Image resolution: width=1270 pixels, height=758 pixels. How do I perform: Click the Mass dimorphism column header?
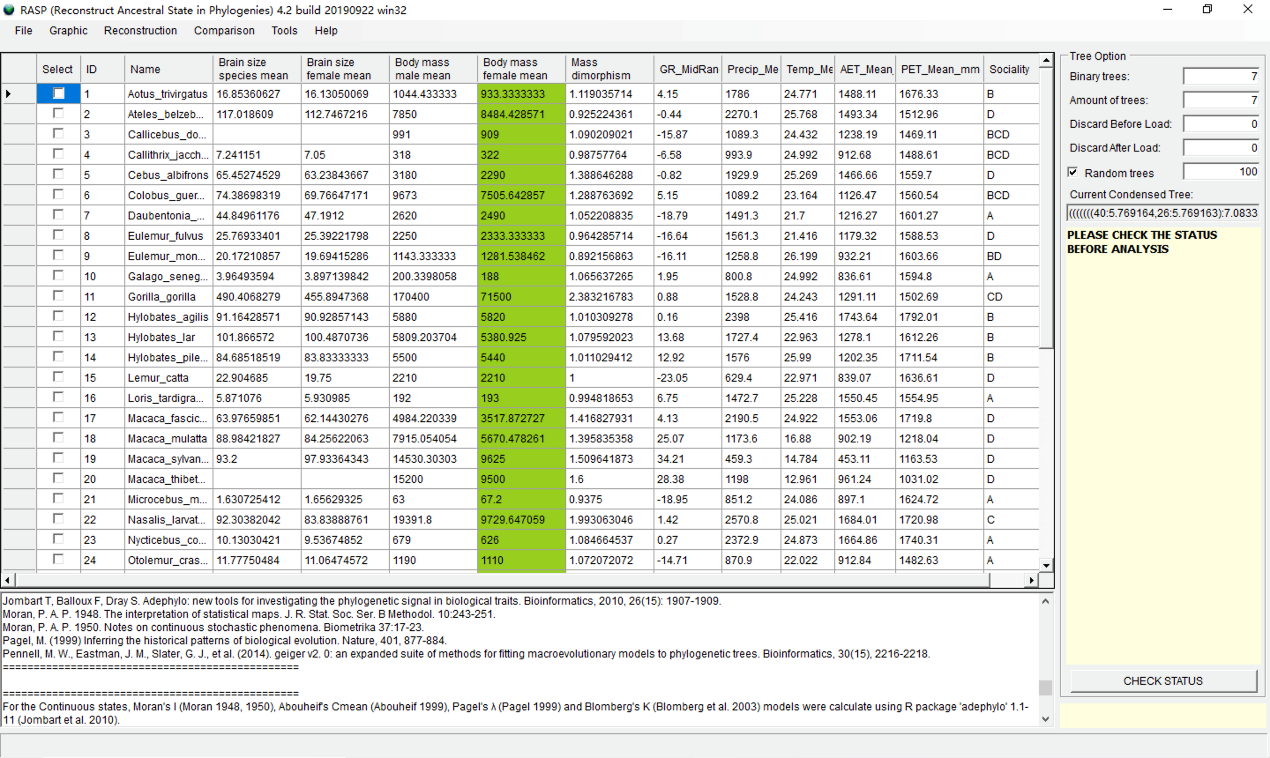point(609,69)
